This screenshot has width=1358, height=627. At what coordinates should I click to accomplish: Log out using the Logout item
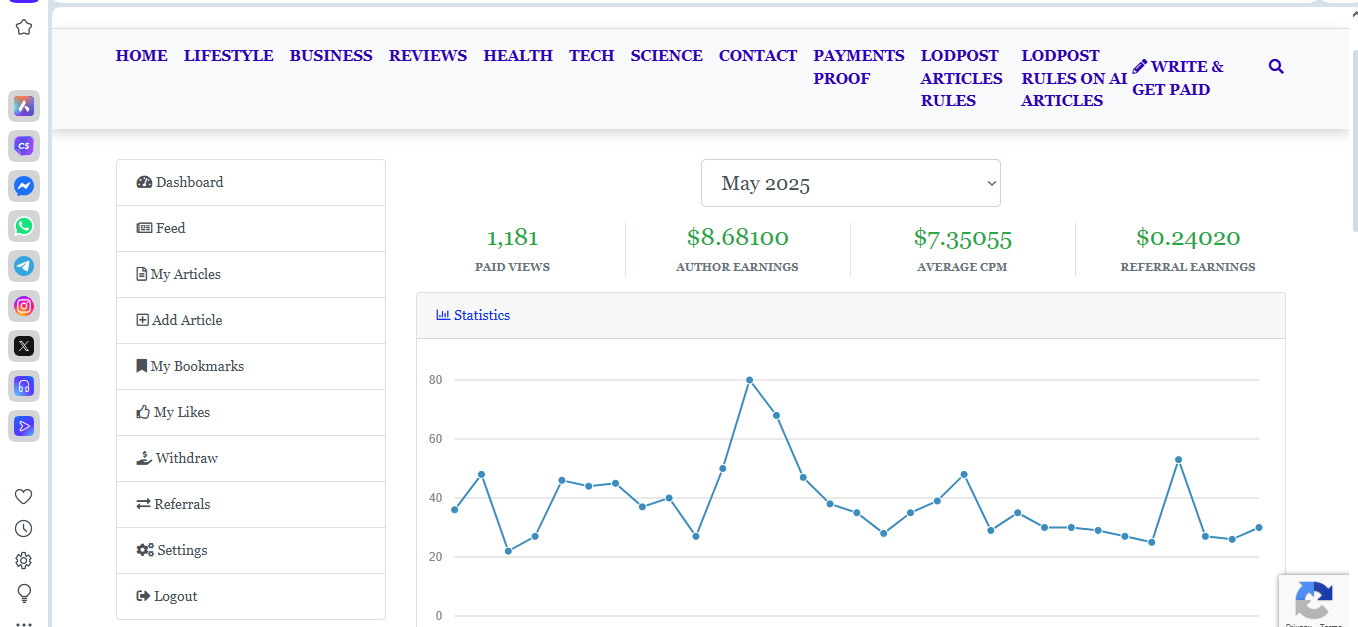pyautogui.click(x=175, y=596)
